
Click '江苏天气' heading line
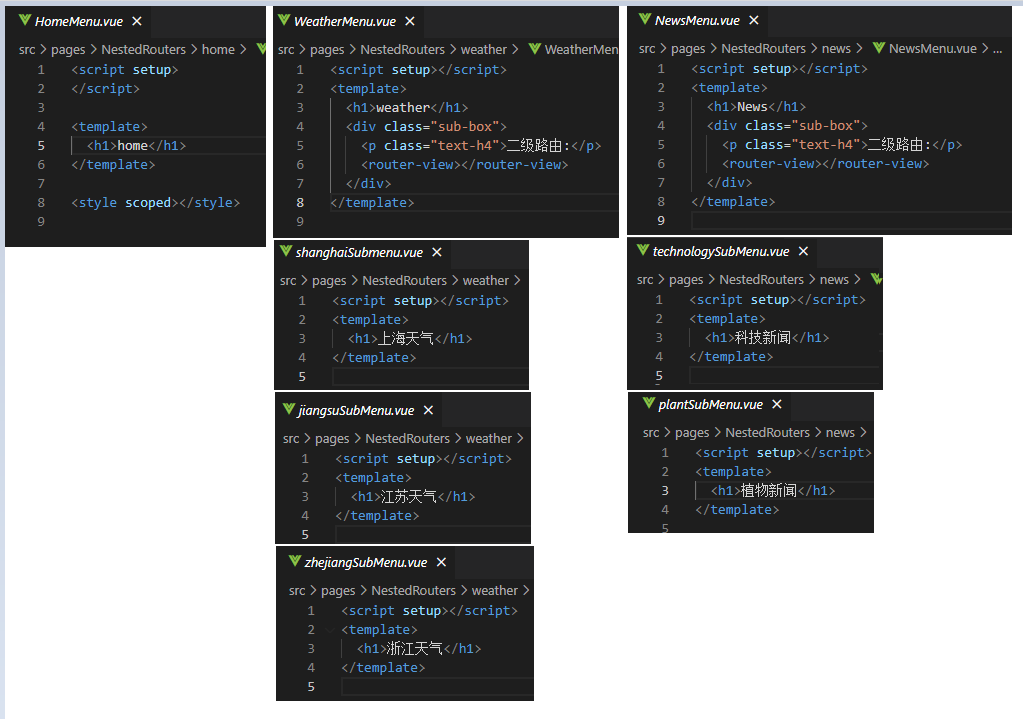click(x=413, y=497)
